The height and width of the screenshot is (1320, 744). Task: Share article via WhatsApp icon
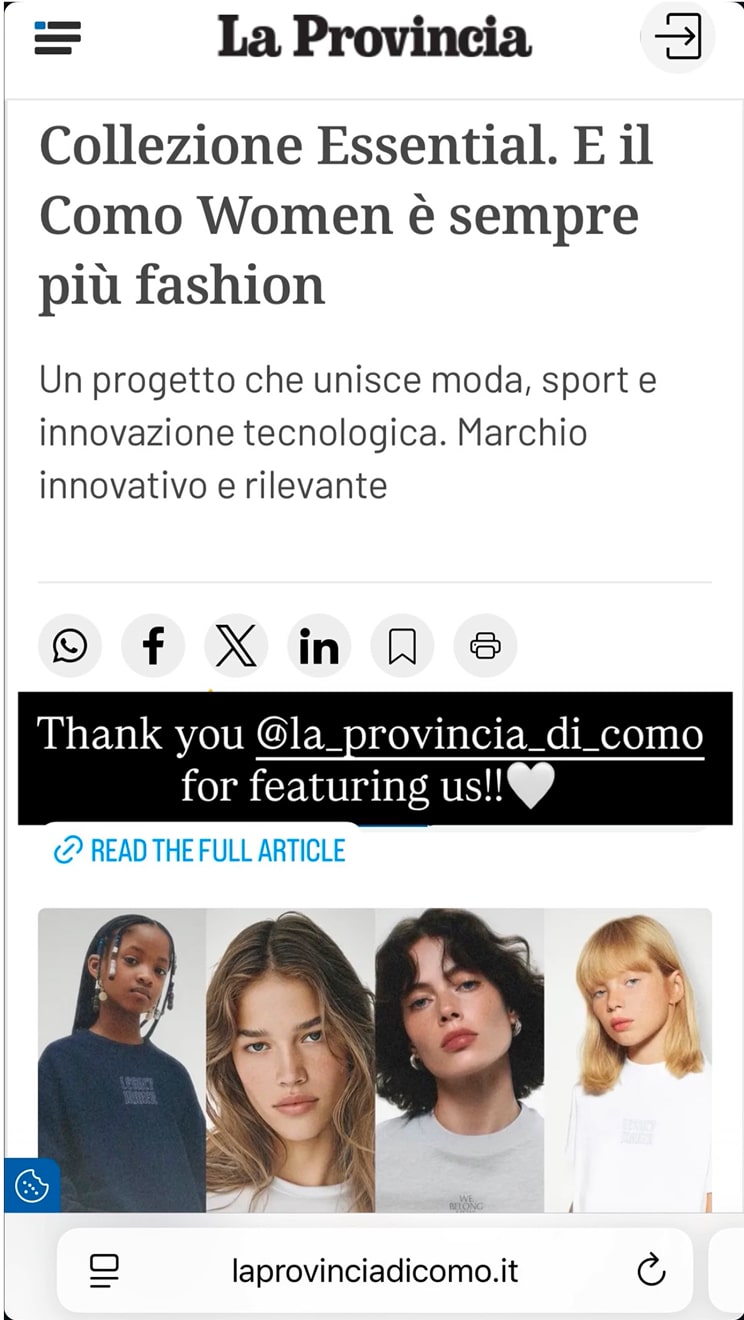tap(70, 647)
